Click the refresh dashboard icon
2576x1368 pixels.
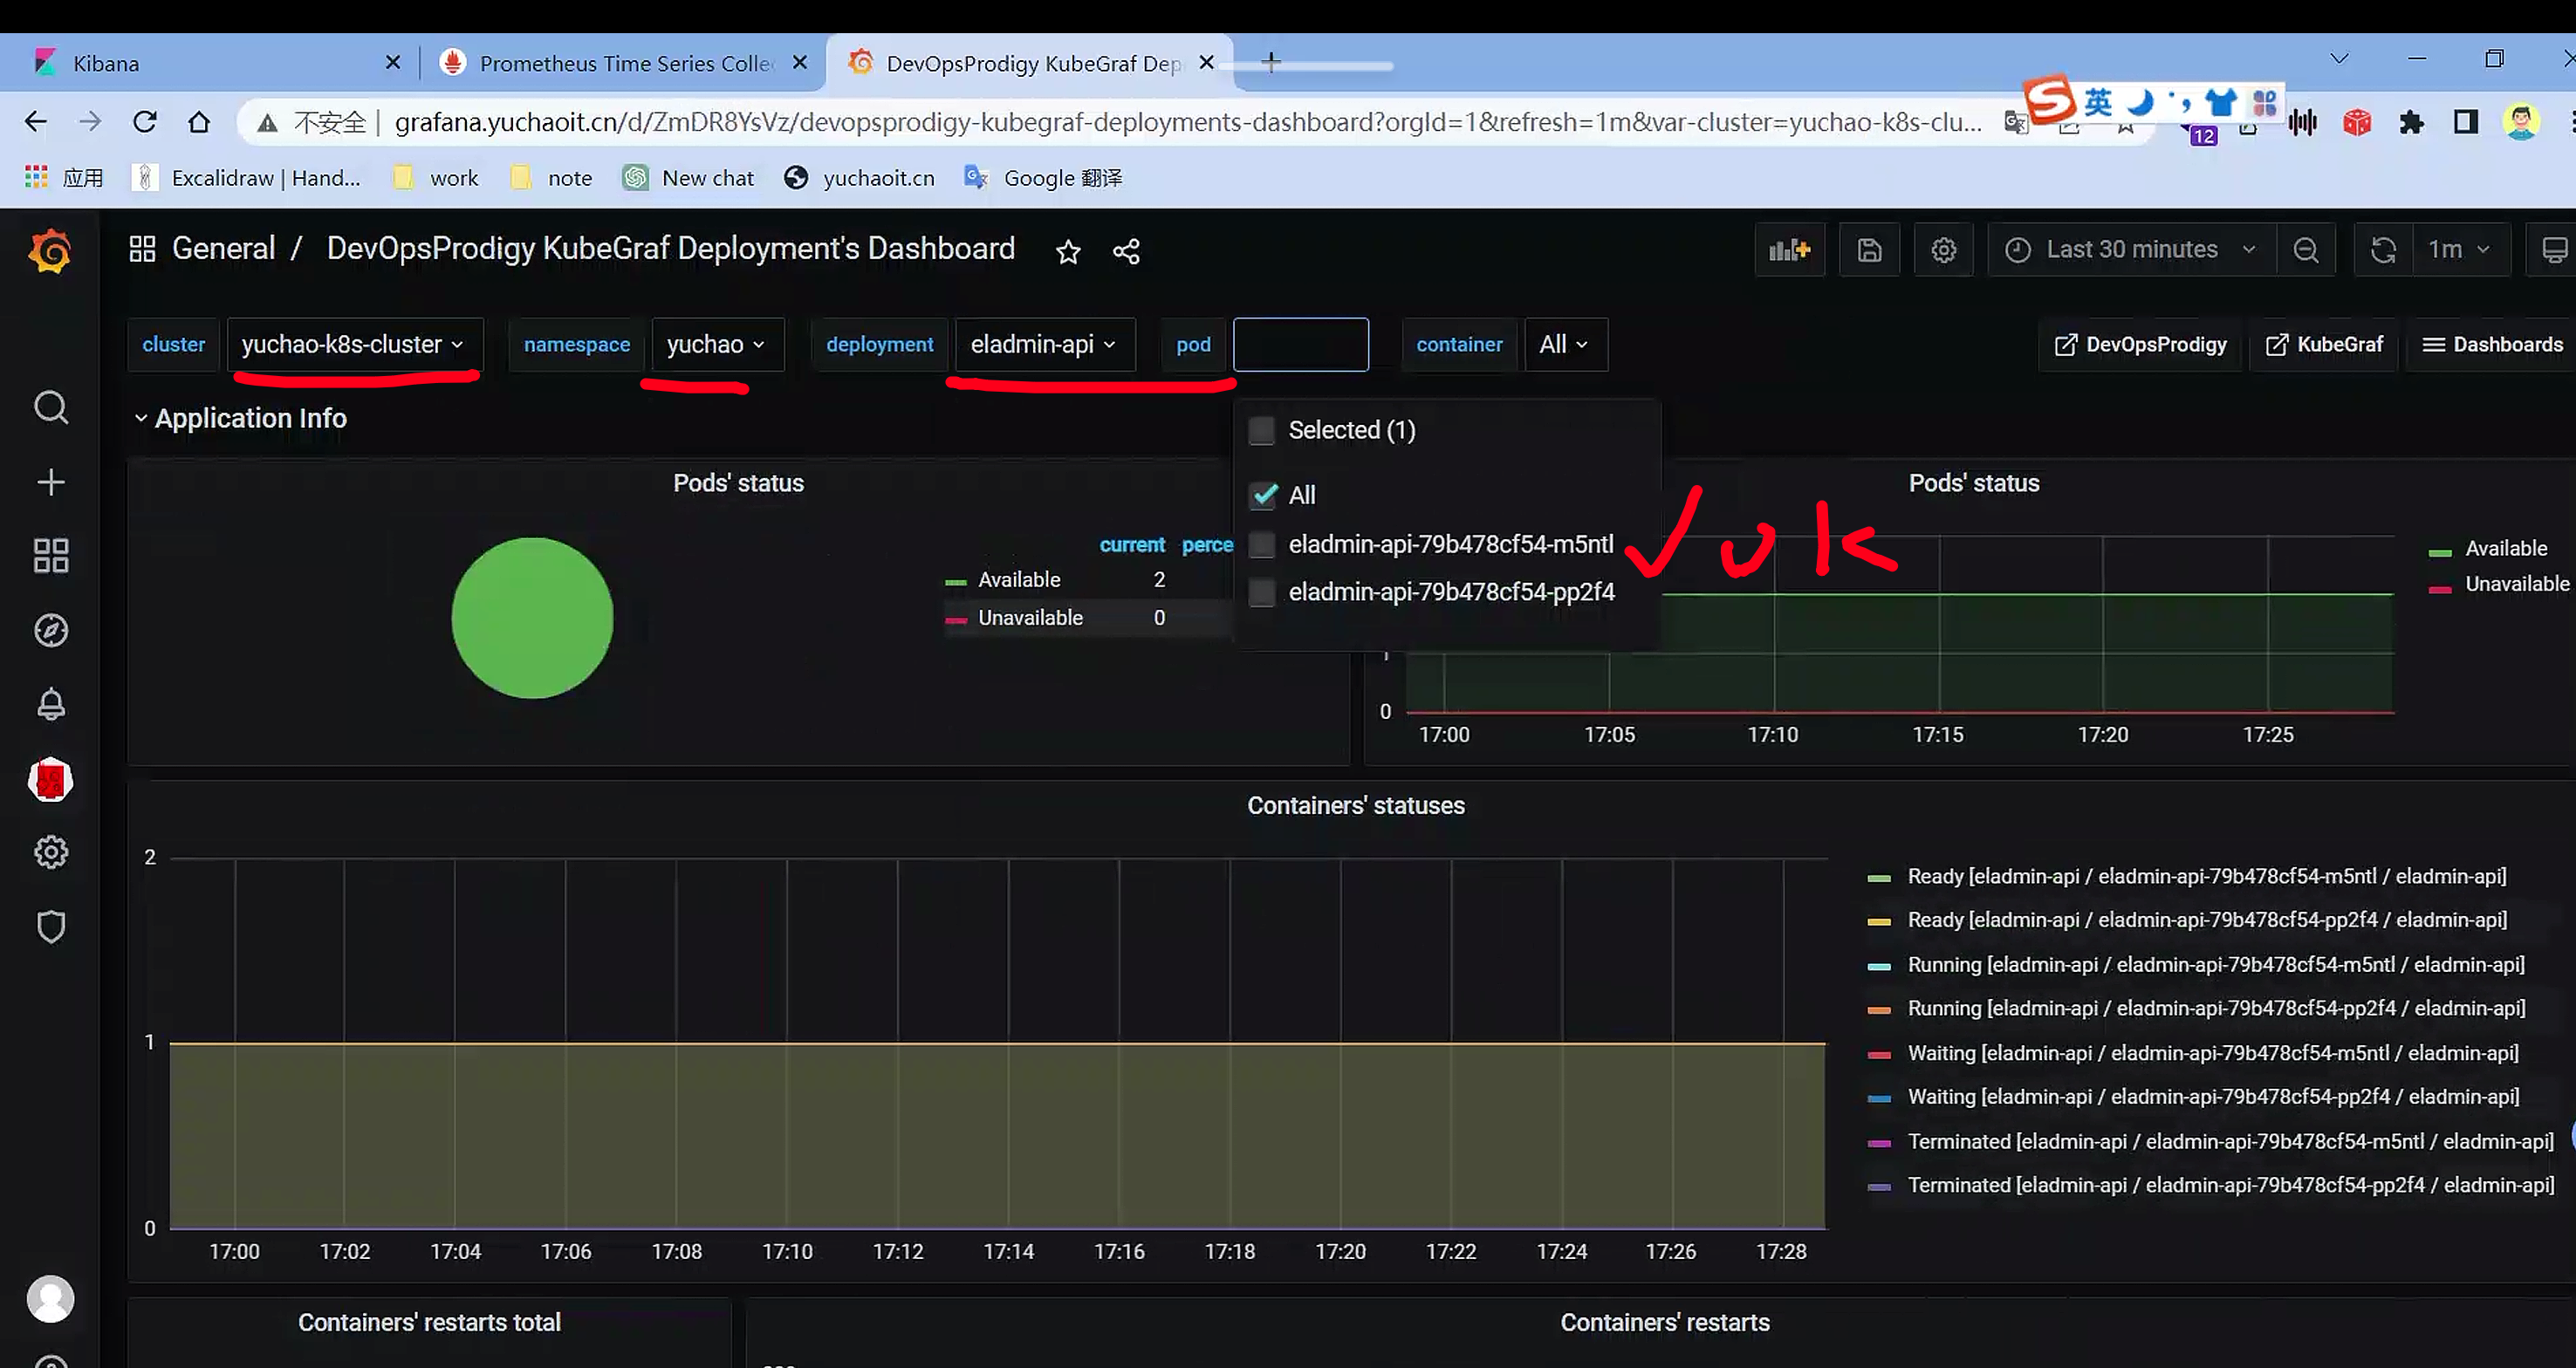click(2383, 250)
